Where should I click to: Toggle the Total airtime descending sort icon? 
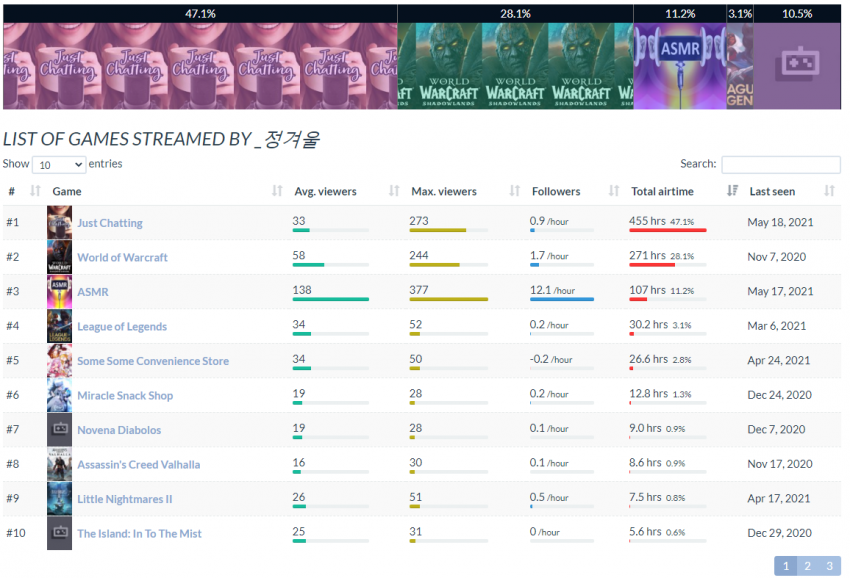click(732, 191)
